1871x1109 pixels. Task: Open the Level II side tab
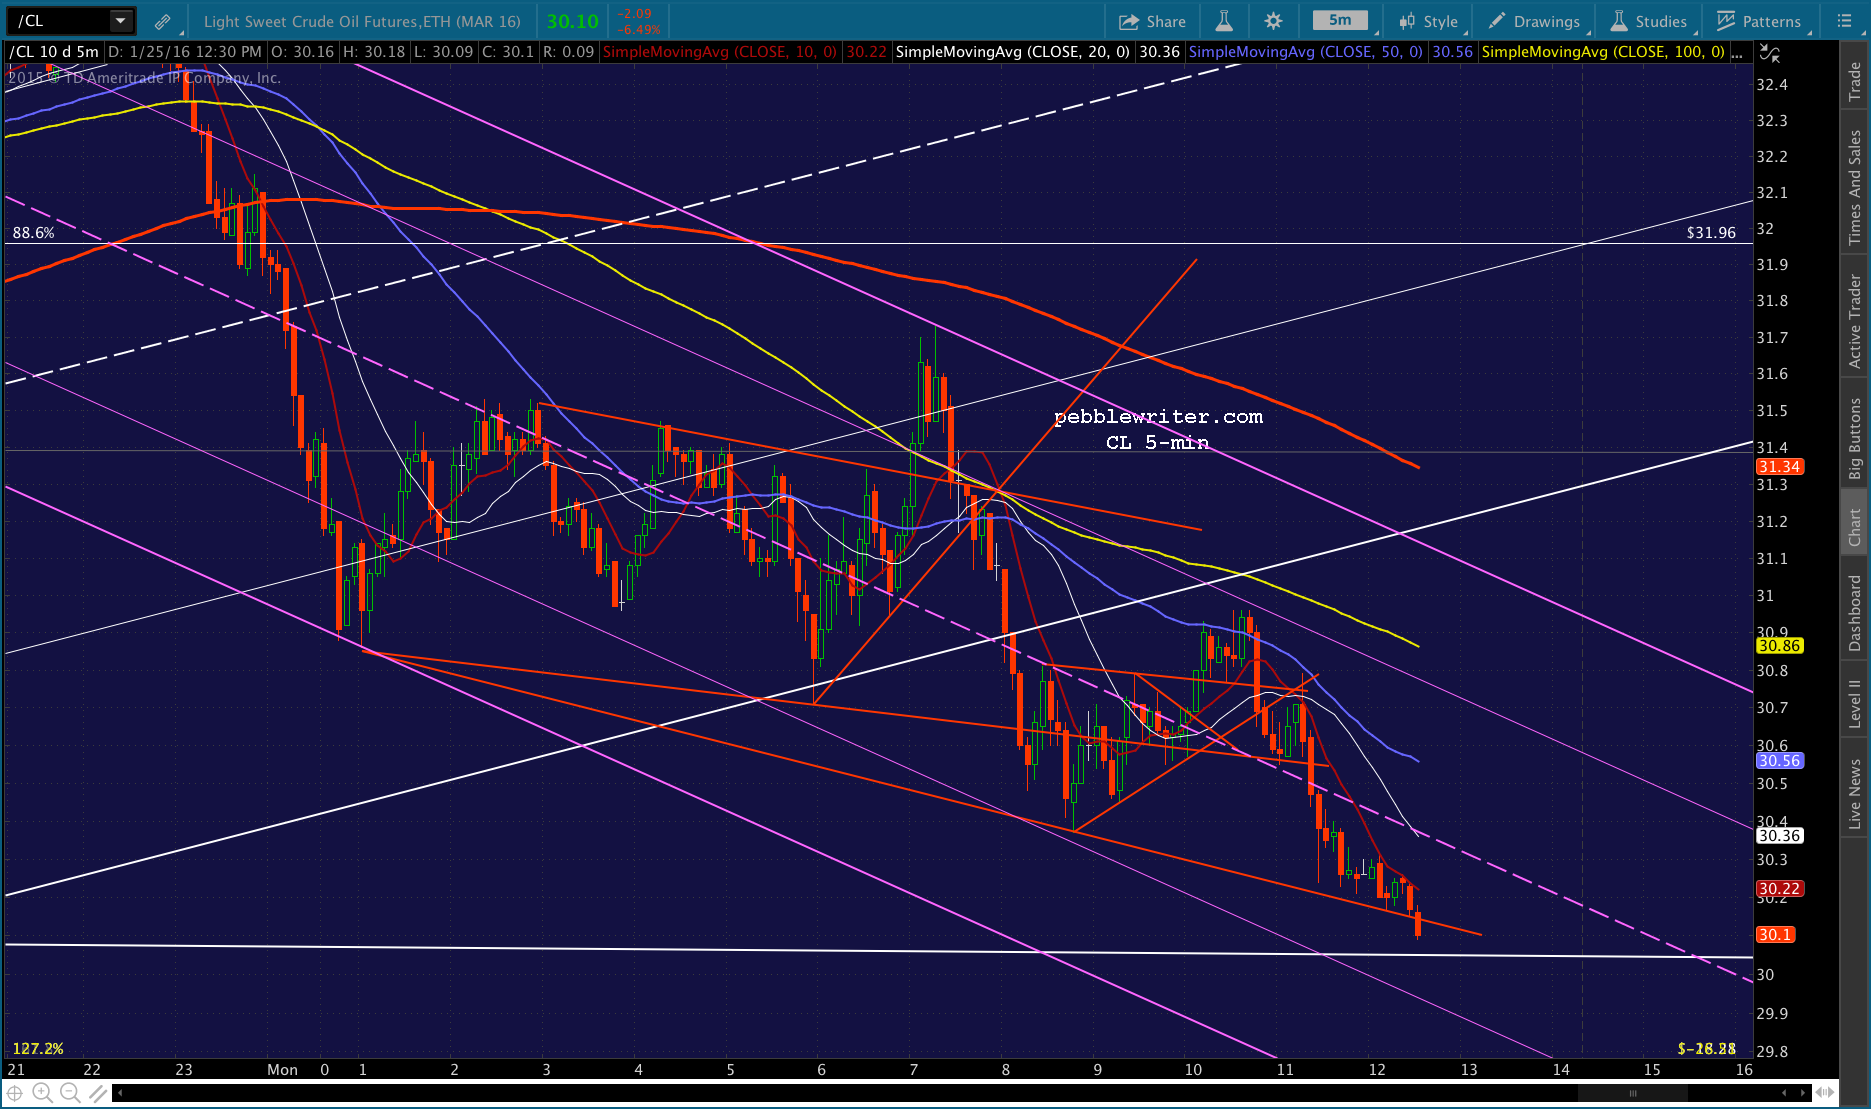[1855, 703]
